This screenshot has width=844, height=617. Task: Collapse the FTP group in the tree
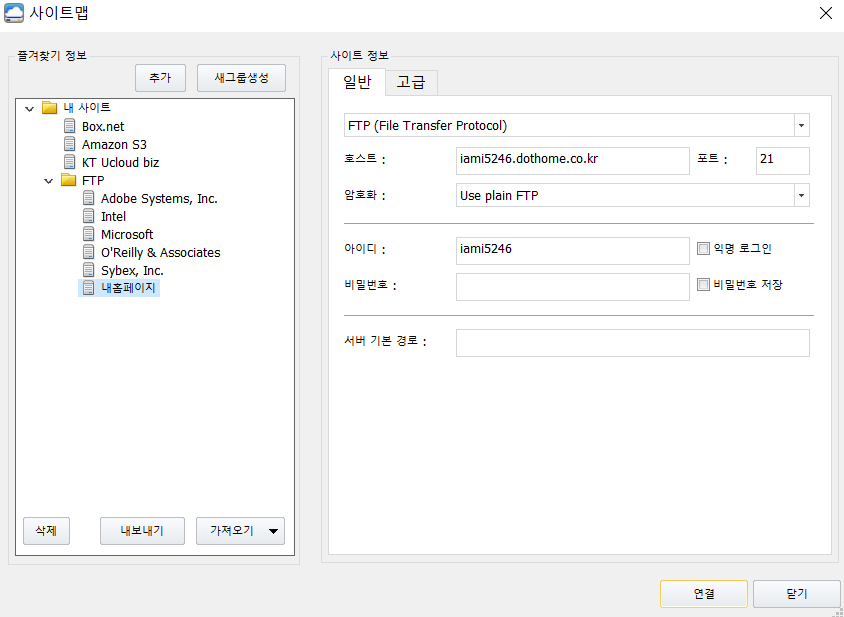click(x=49, y=180)
